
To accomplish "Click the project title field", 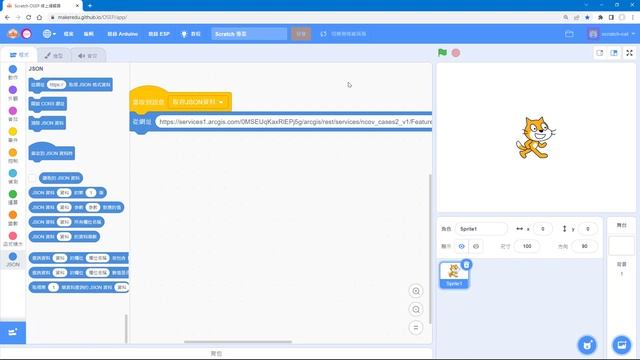I will [249, 34].
